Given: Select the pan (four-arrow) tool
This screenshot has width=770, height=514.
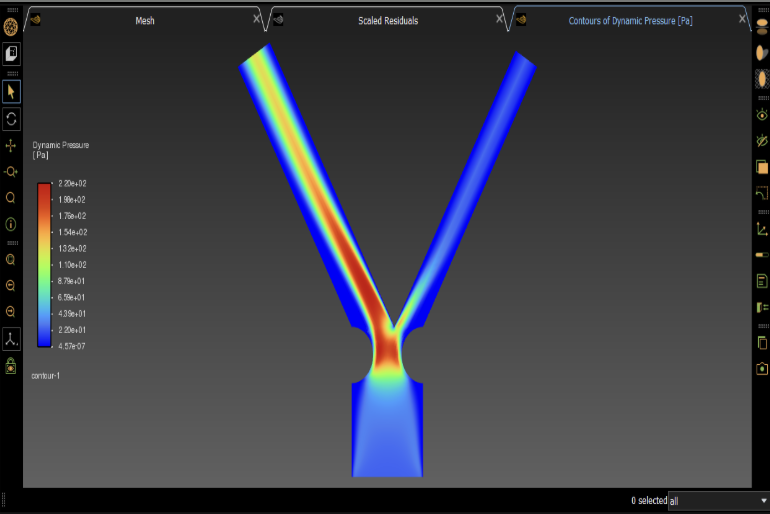Looking at the screenshot, I should point(11,146).
